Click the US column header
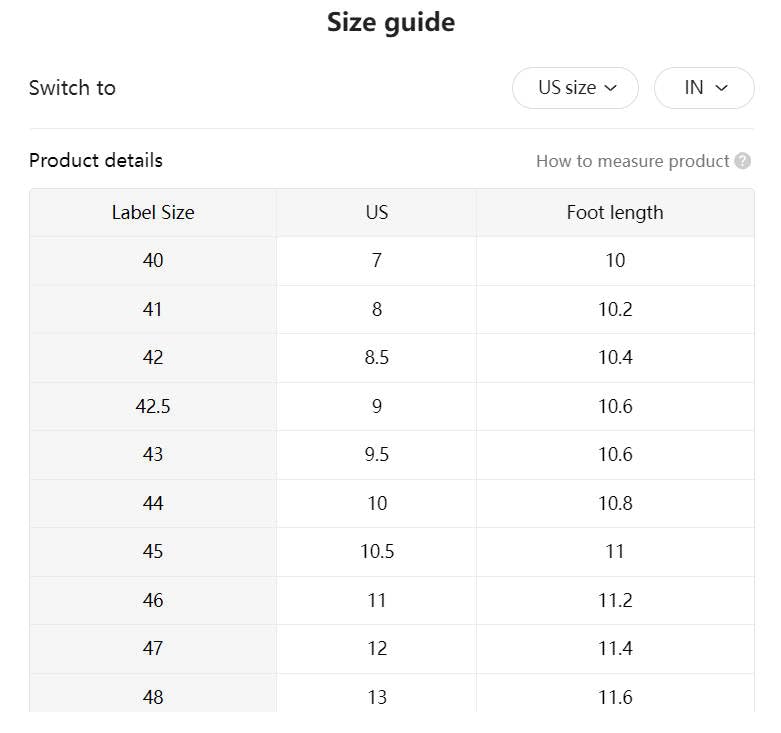This screenshot has width=781, height=733. (x=377, y=212)
